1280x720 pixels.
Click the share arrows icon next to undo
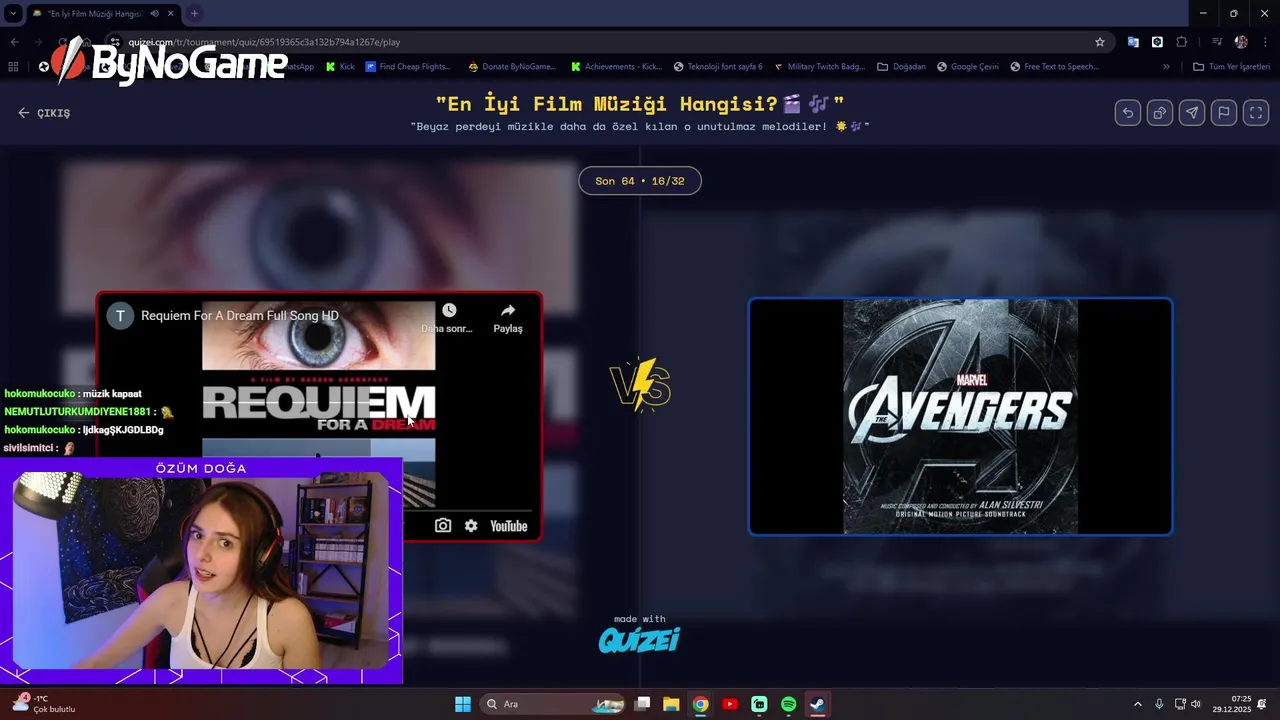[x=1160, y=113]
